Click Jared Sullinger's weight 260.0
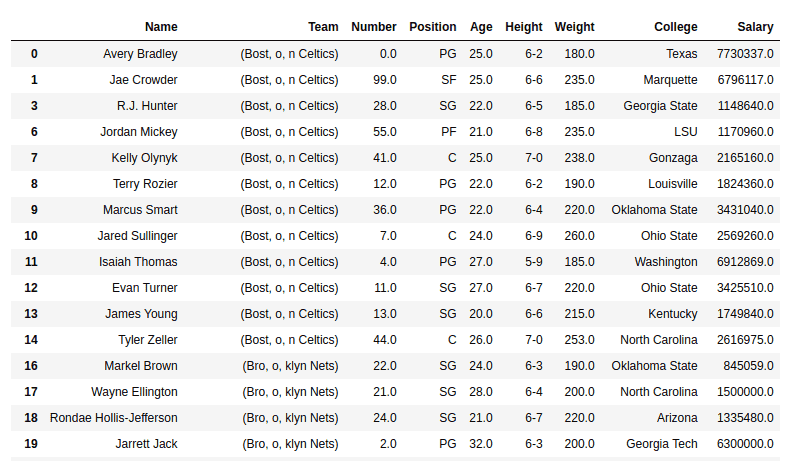Viewport: 785px width, 461px height. [579, 236]
